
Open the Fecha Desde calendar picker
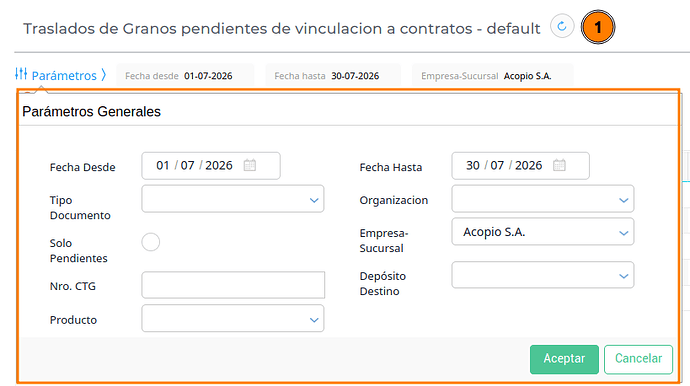250,165
